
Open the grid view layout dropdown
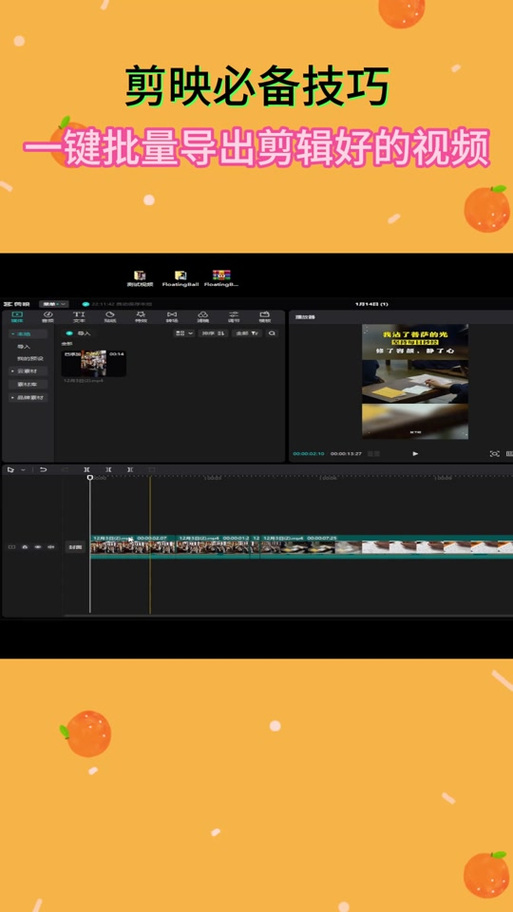(184, 333)
